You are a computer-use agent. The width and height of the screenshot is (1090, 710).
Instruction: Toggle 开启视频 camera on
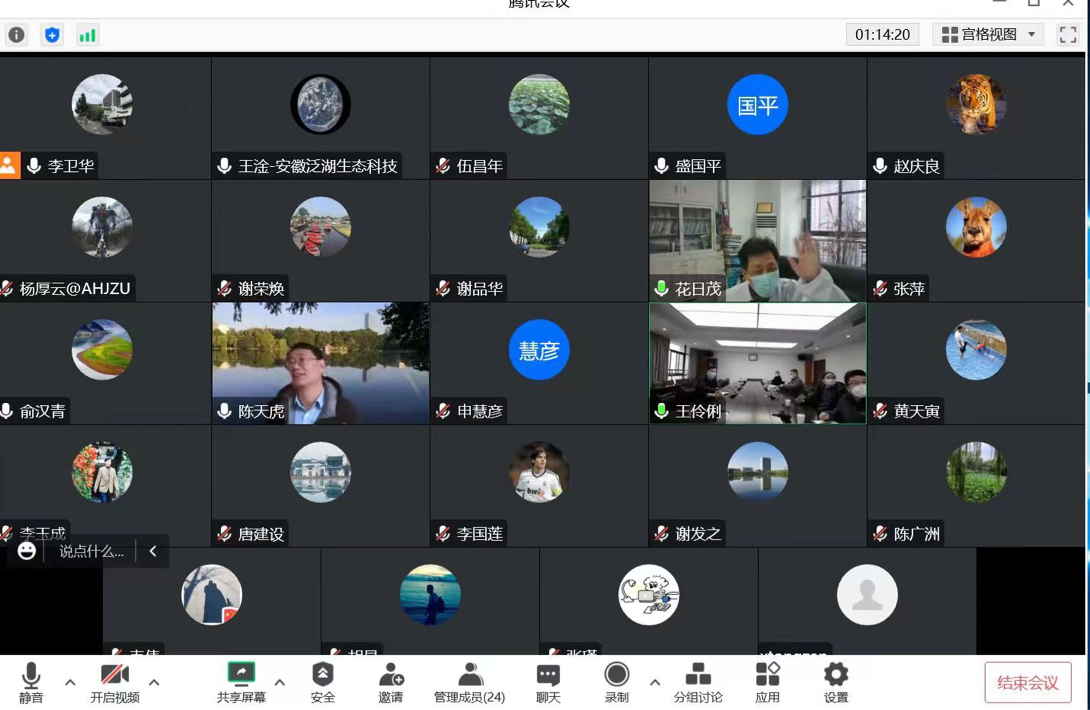click(115, 682)
